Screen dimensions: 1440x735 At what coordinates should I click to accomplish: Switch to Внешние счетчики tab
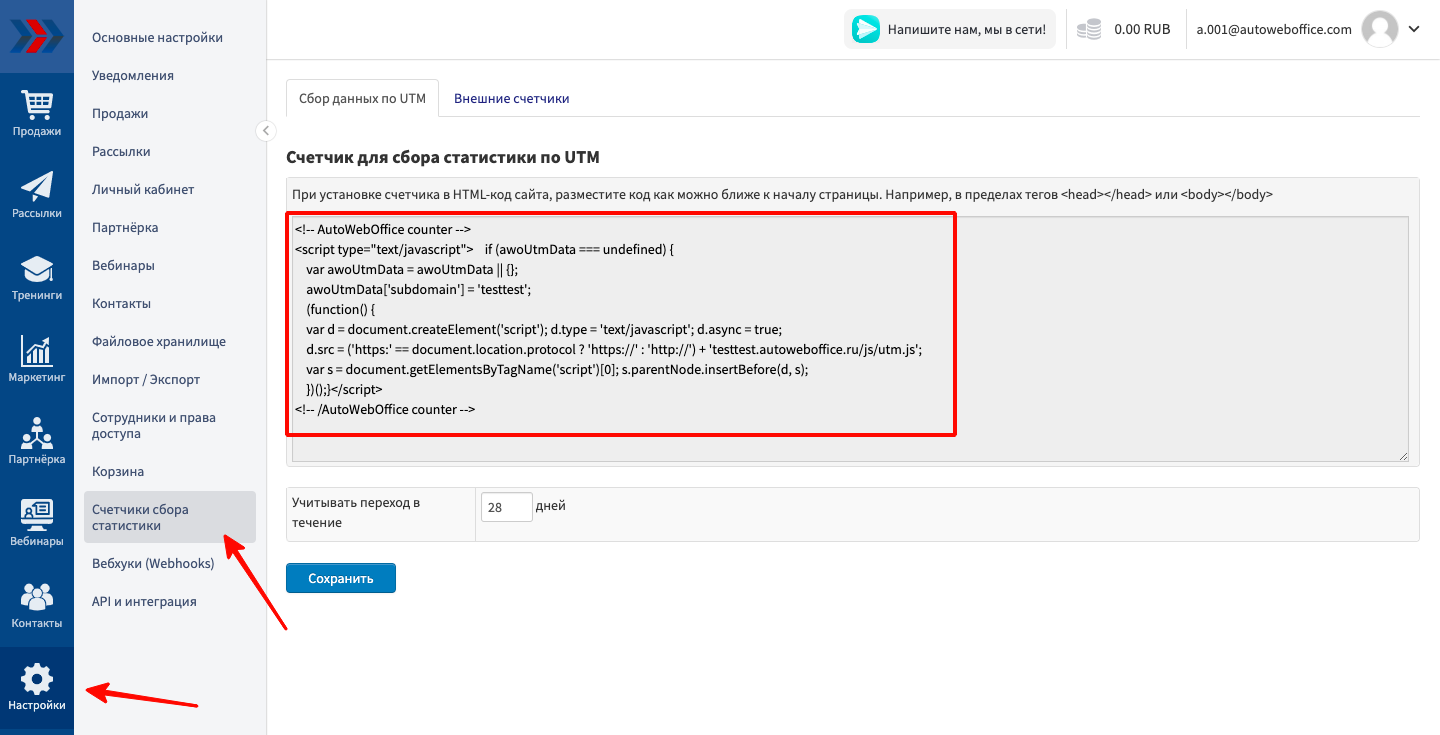coord(511,99)
